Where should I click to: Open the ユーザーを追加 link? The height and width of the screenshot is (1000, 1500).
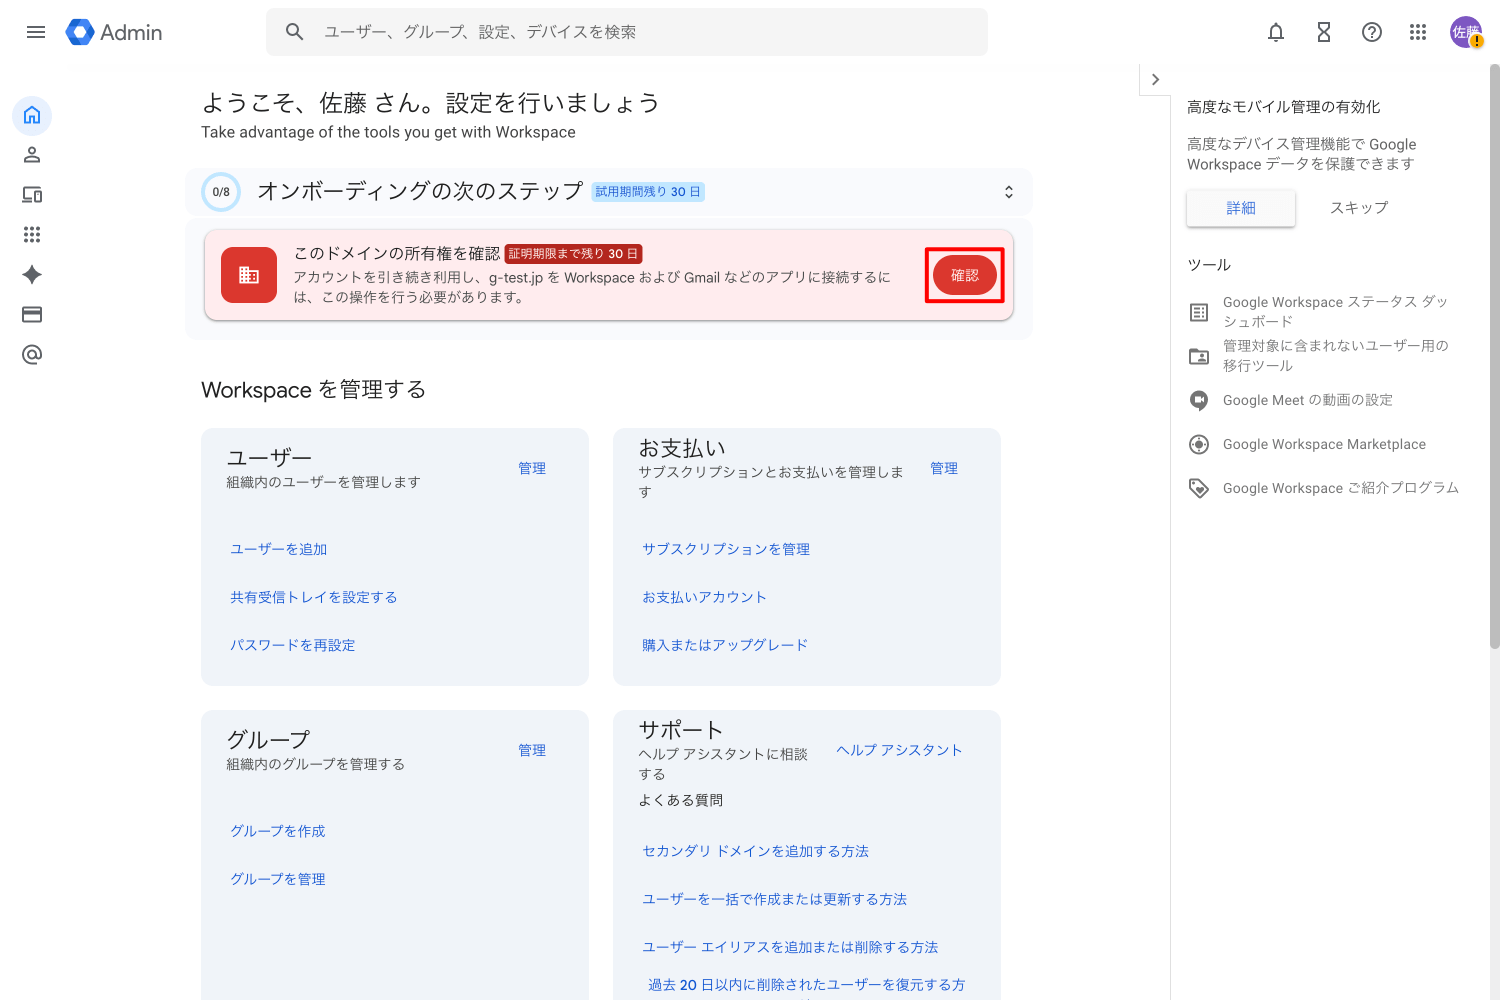pyautogui.click(x=279, y=549)
